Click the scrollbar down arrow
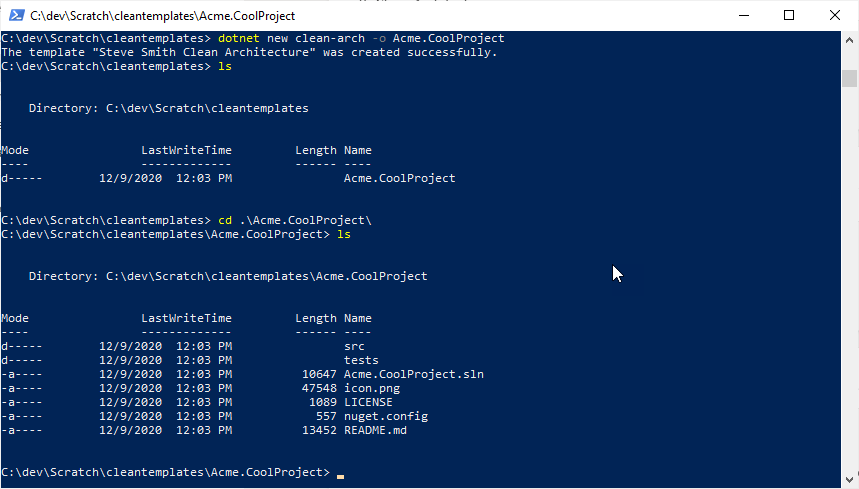Viewport: 859px width, 489px height. (x=849, y=479)
